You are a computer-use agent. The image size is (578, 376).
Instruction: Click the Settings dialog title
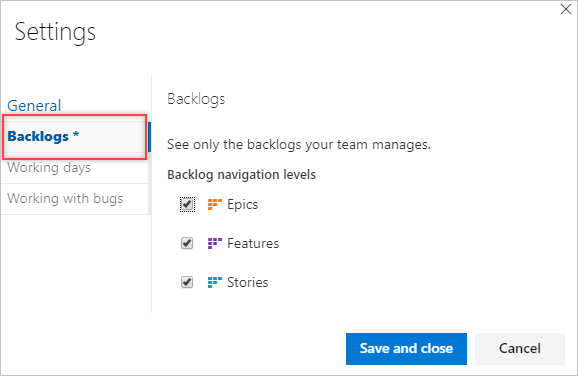(x=55, y=32)
